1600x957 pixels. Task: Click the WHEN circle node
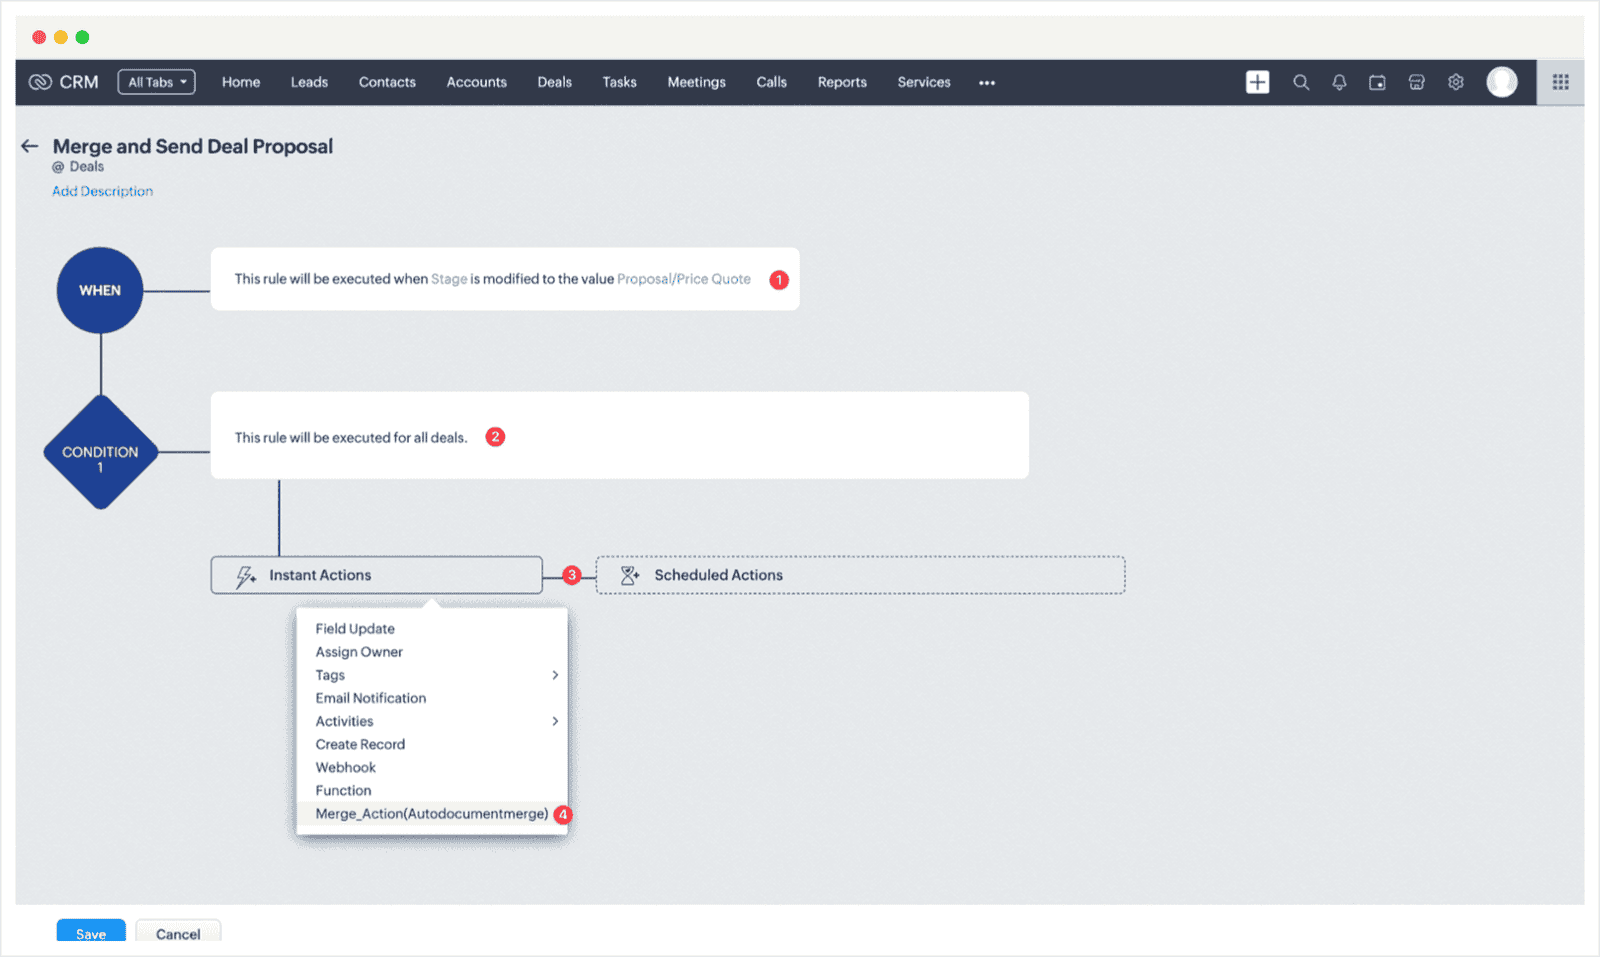tap(100, 290)
